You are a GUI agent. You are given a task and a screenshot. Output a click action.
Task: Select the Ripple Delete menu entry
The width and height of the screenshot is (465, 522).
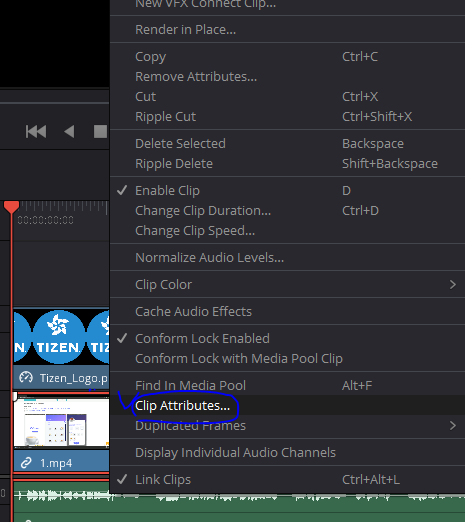[x=287, y=164]
